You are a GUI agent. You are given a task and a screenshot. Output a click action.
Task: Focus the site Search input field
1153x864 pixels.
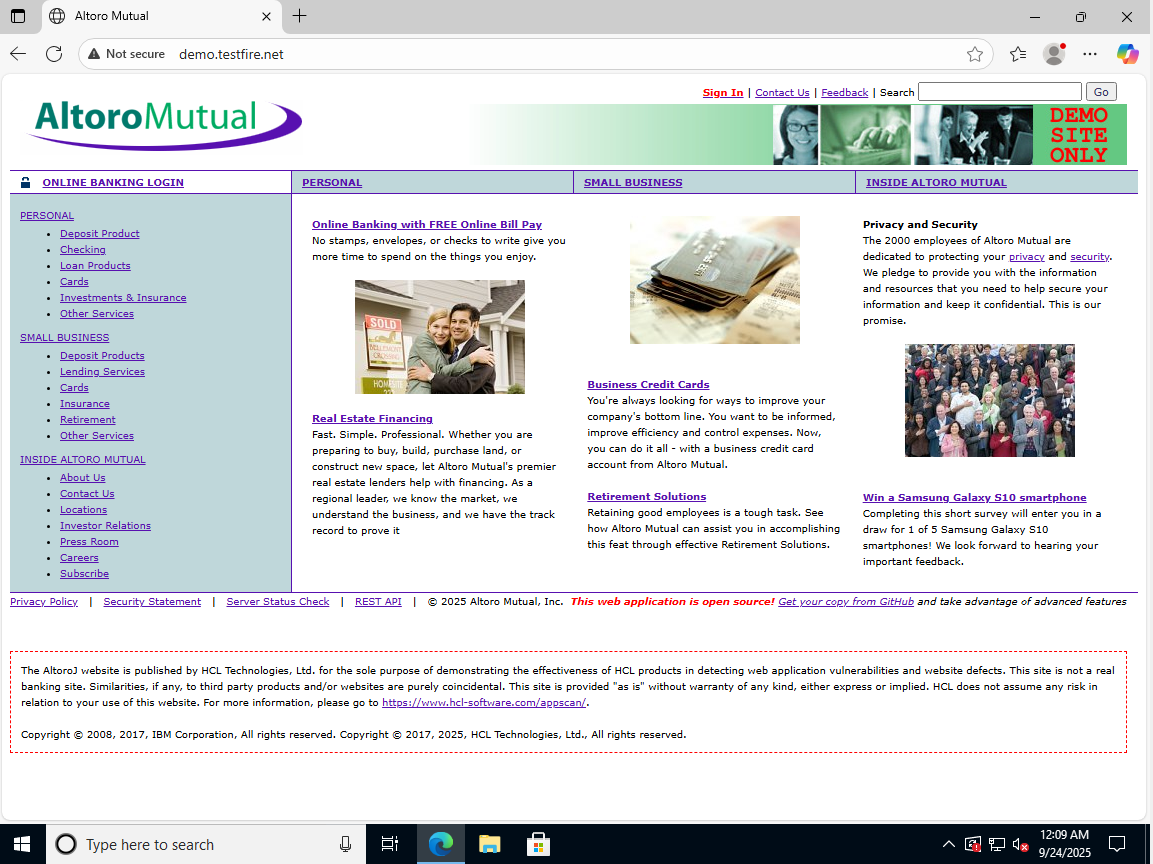tap(1000, 92)
